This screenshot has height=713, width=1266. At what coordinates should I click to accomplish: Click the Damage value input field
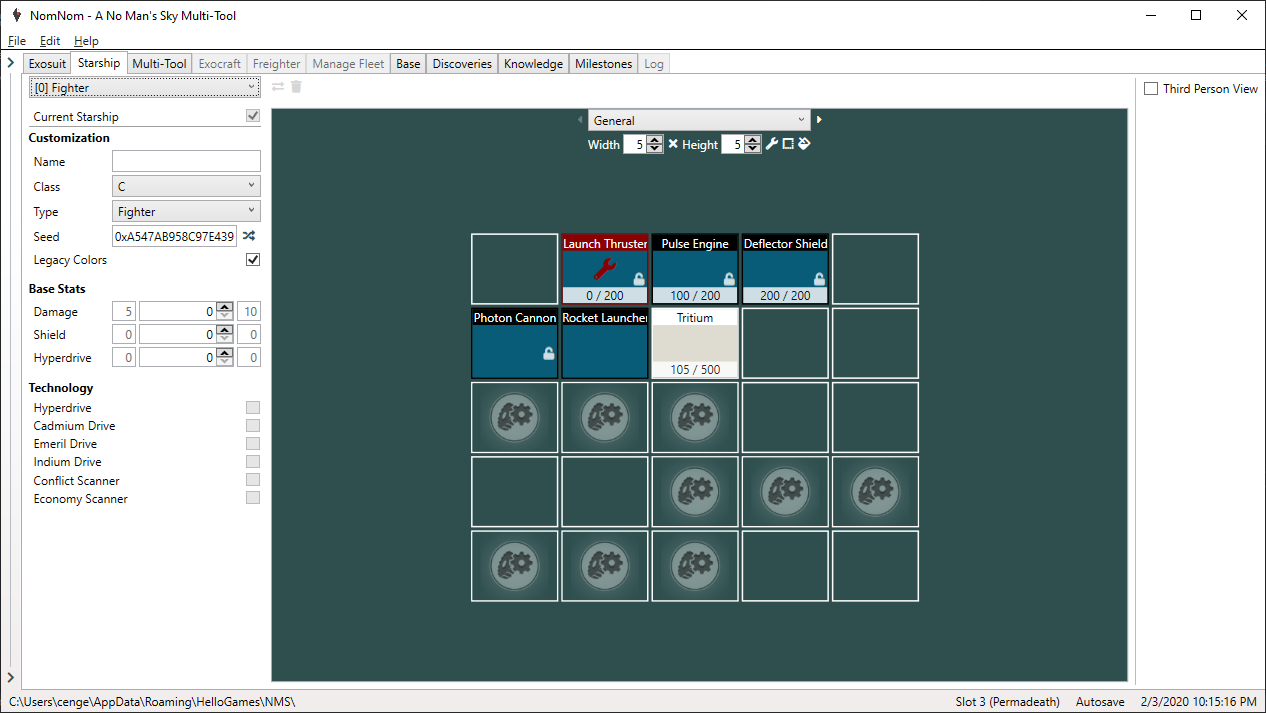tap(178, 312)
